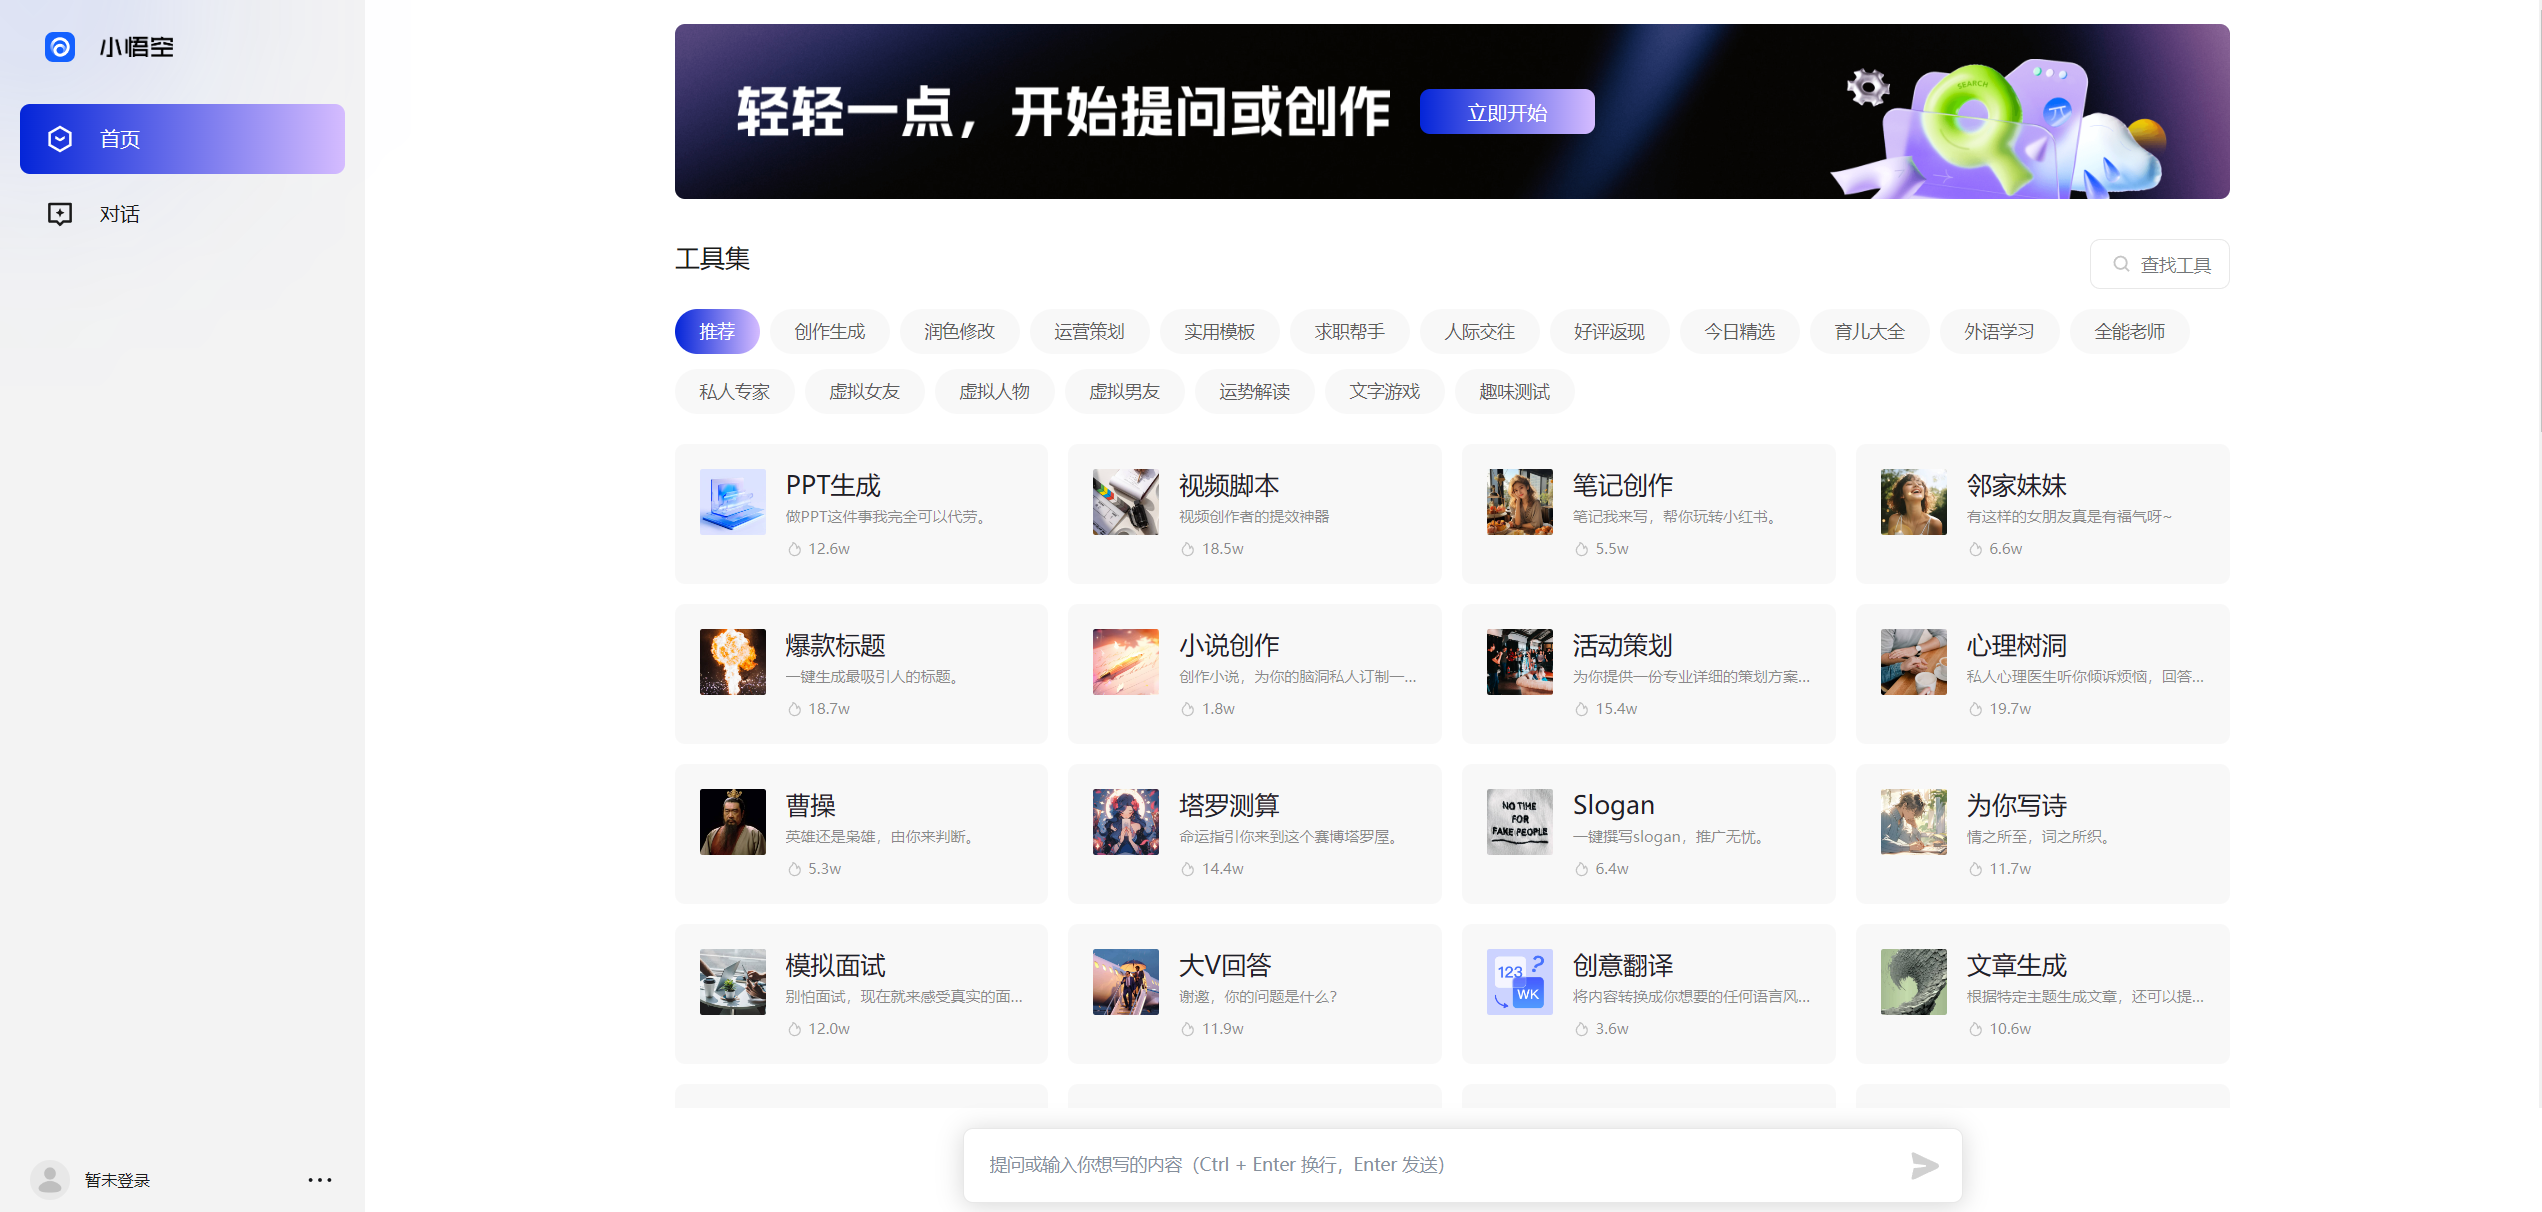Click the send arrow icon
This screenshot has width=2542, height=1212.
(x=1924, y=1166)
